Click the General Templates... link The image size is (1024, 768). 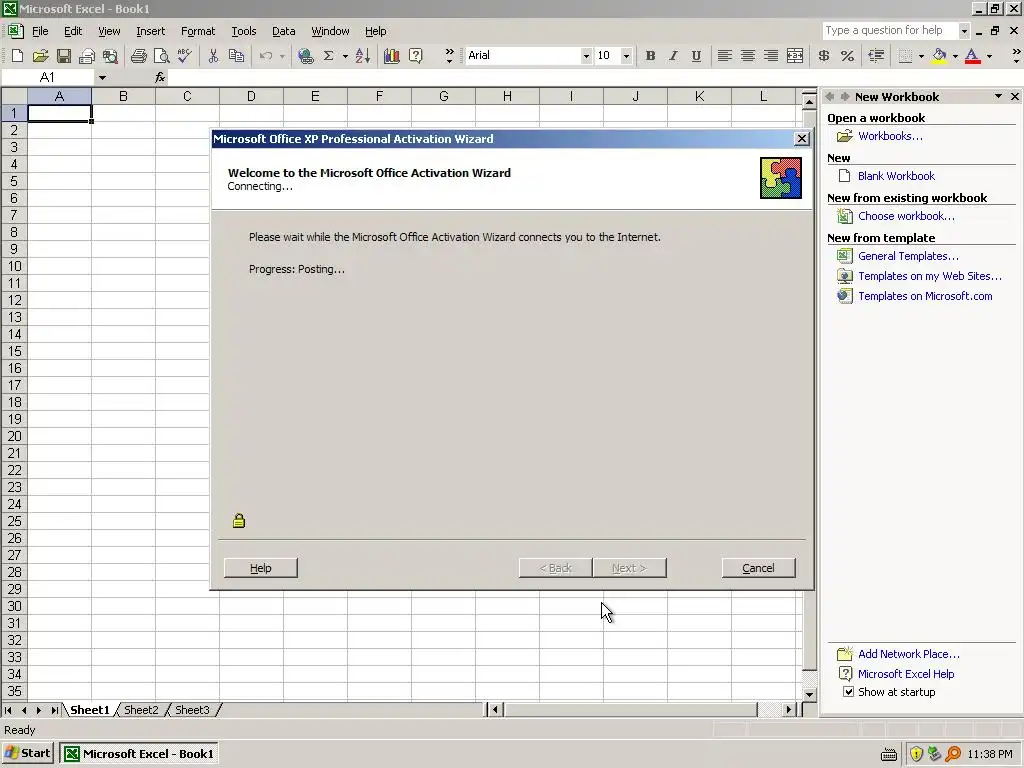(x=908, y=256)
